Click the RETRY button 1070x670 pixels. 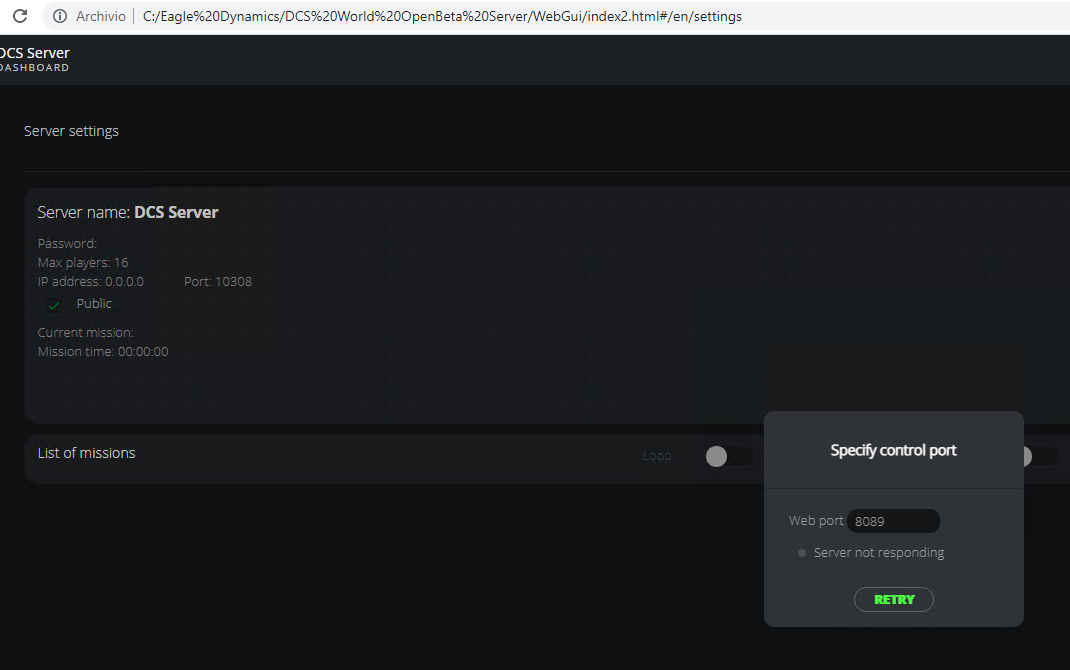[894, 600]
